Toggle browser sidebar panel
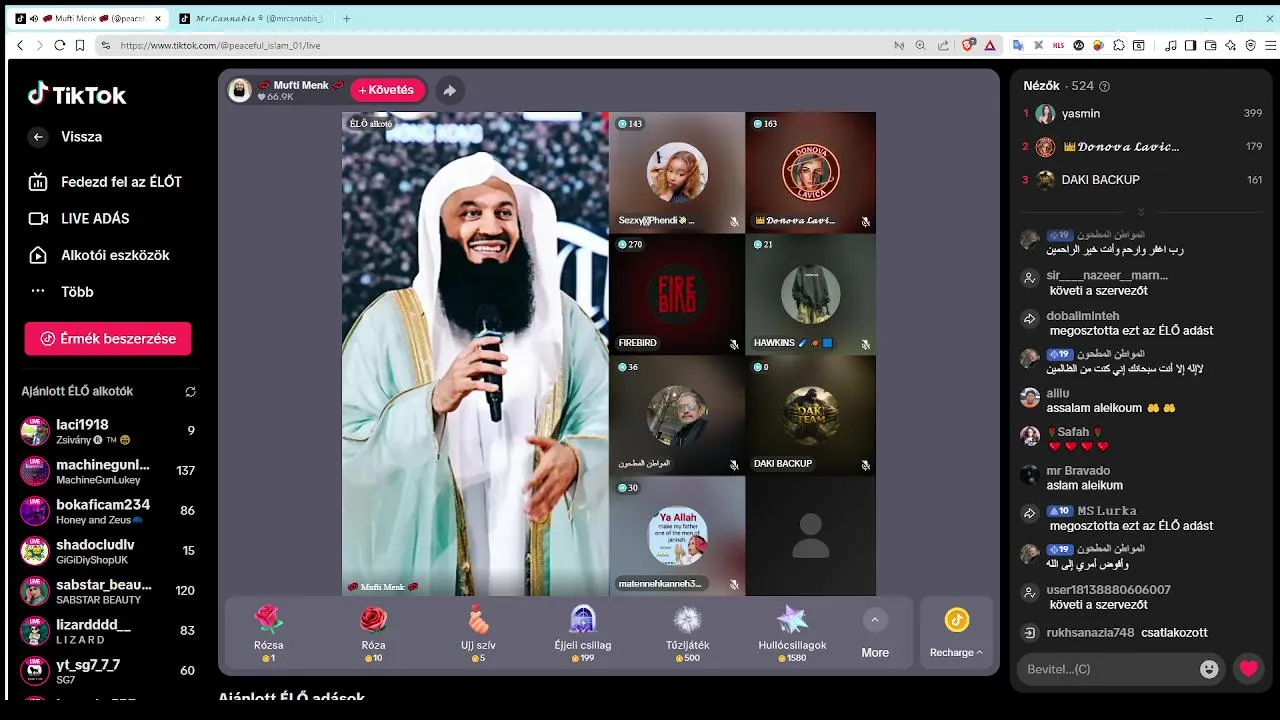The height and width of the screenshot is (720, 1280). coord(1190,45)
